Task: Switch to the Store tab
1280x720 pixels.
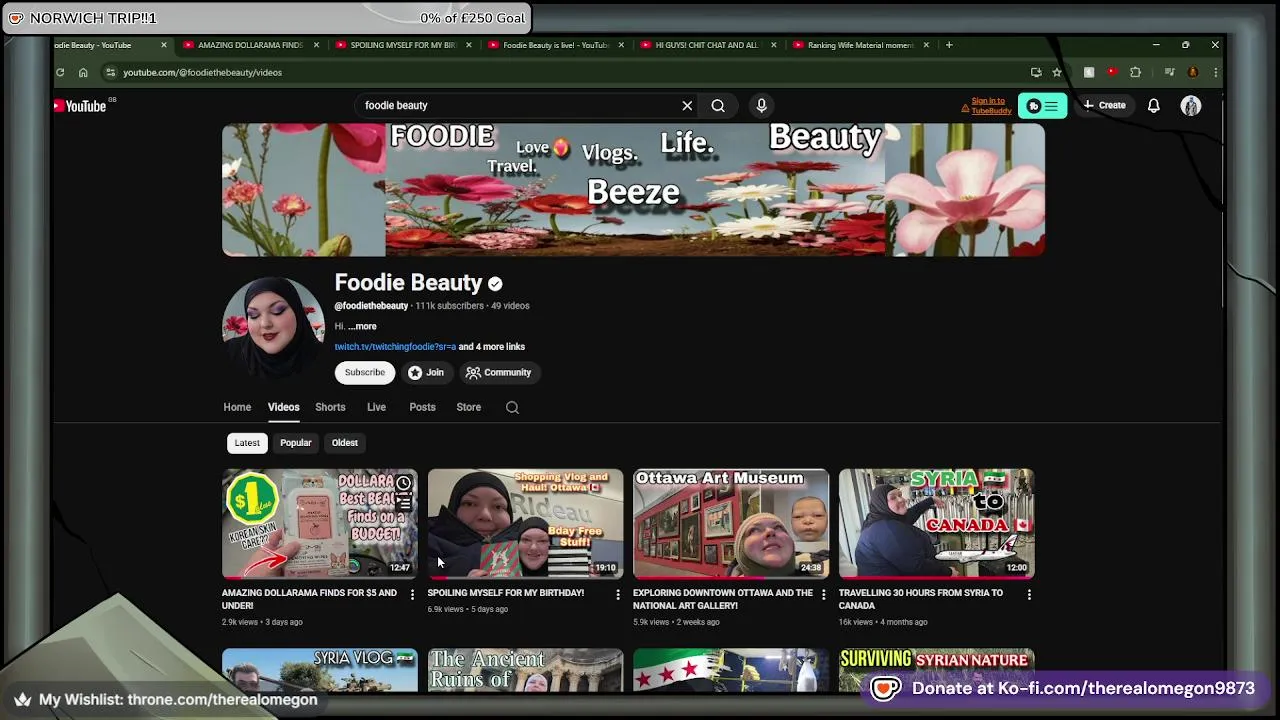Action: (x=469, y=407)
